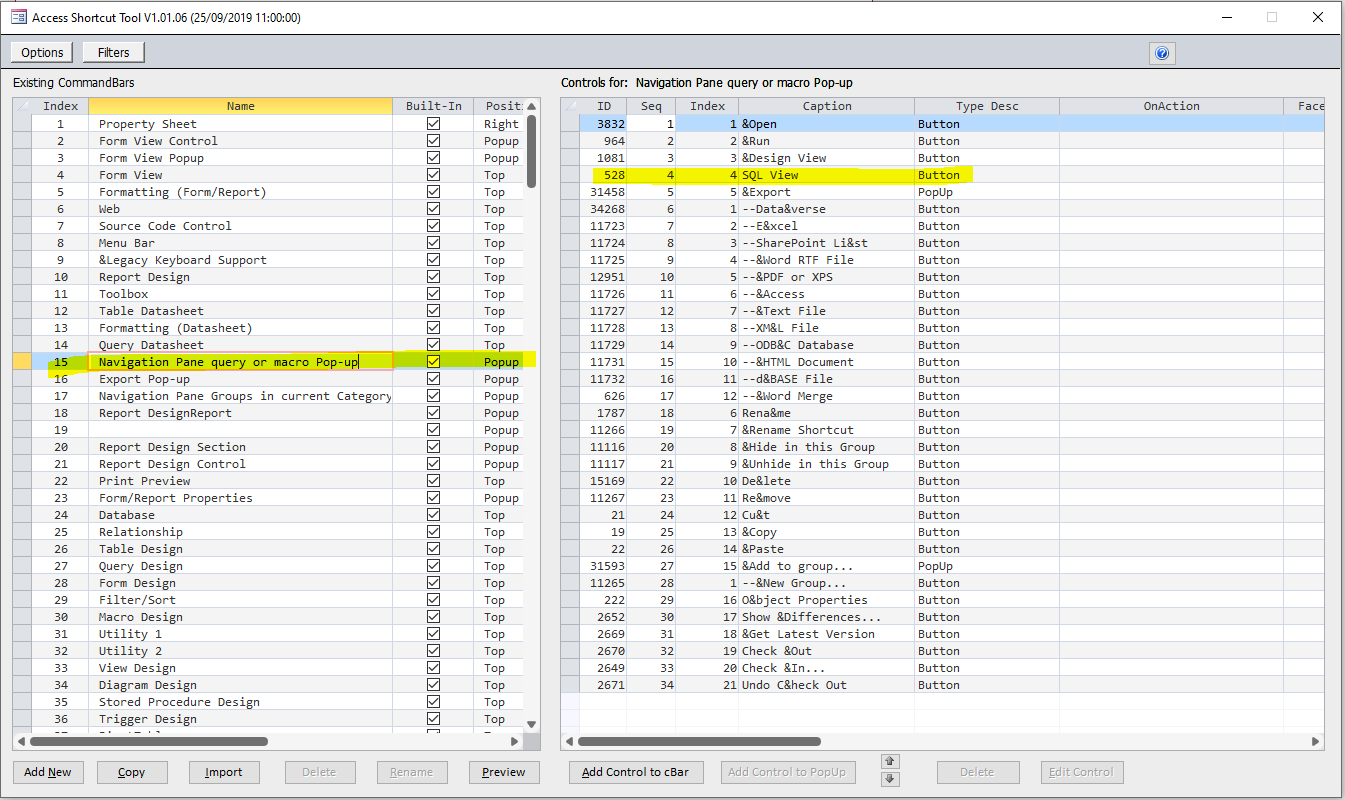The height and width of the screenshot is (800, 1345).
Task: Select the '--SharePoint Li&st' caption
Action: point(805,243)
